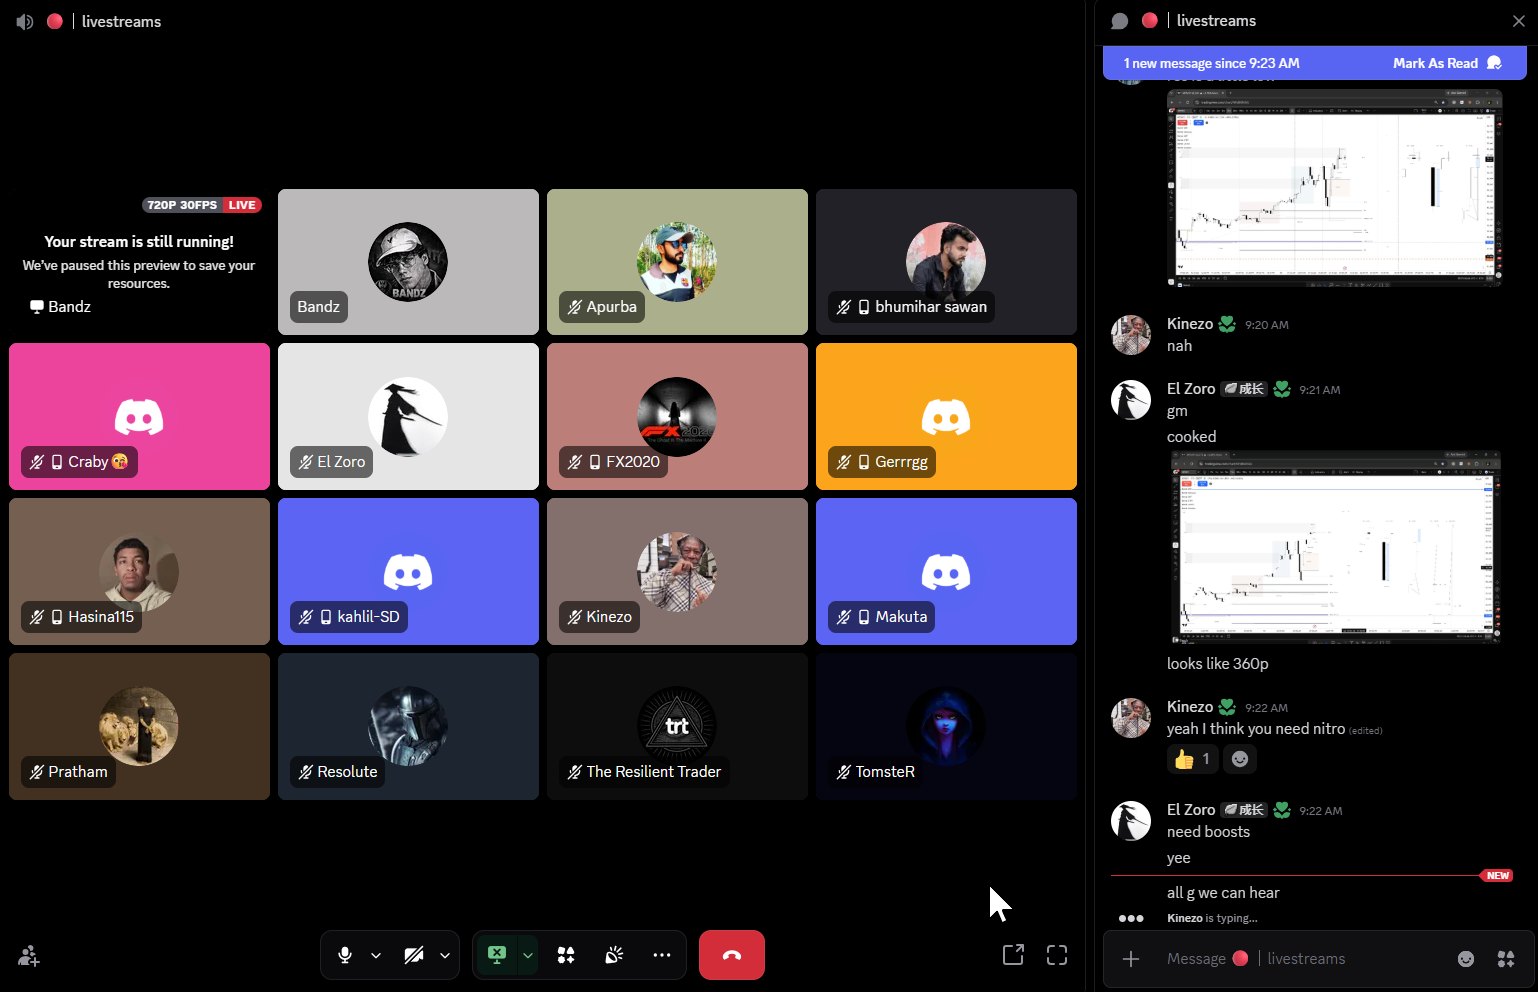This screenshot has width=1538, height=992.
Task: Click El Zoro's server tag badge at 9:21 AM
Action: coord(1244,389)
